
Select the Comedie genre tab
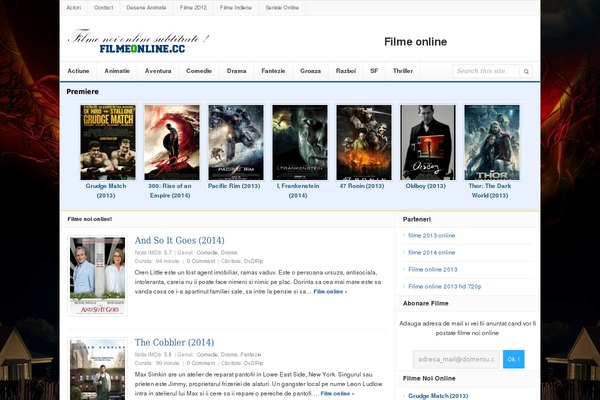click(x=199, y=71)
